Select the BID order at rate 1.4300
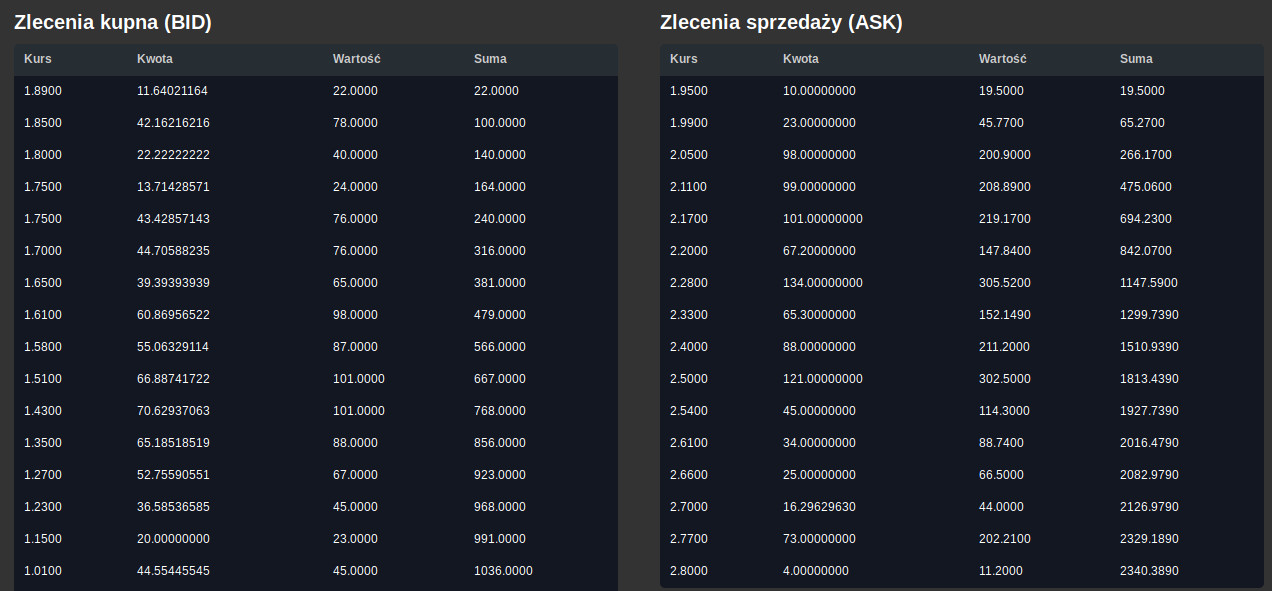 click(x=316, y=411)
